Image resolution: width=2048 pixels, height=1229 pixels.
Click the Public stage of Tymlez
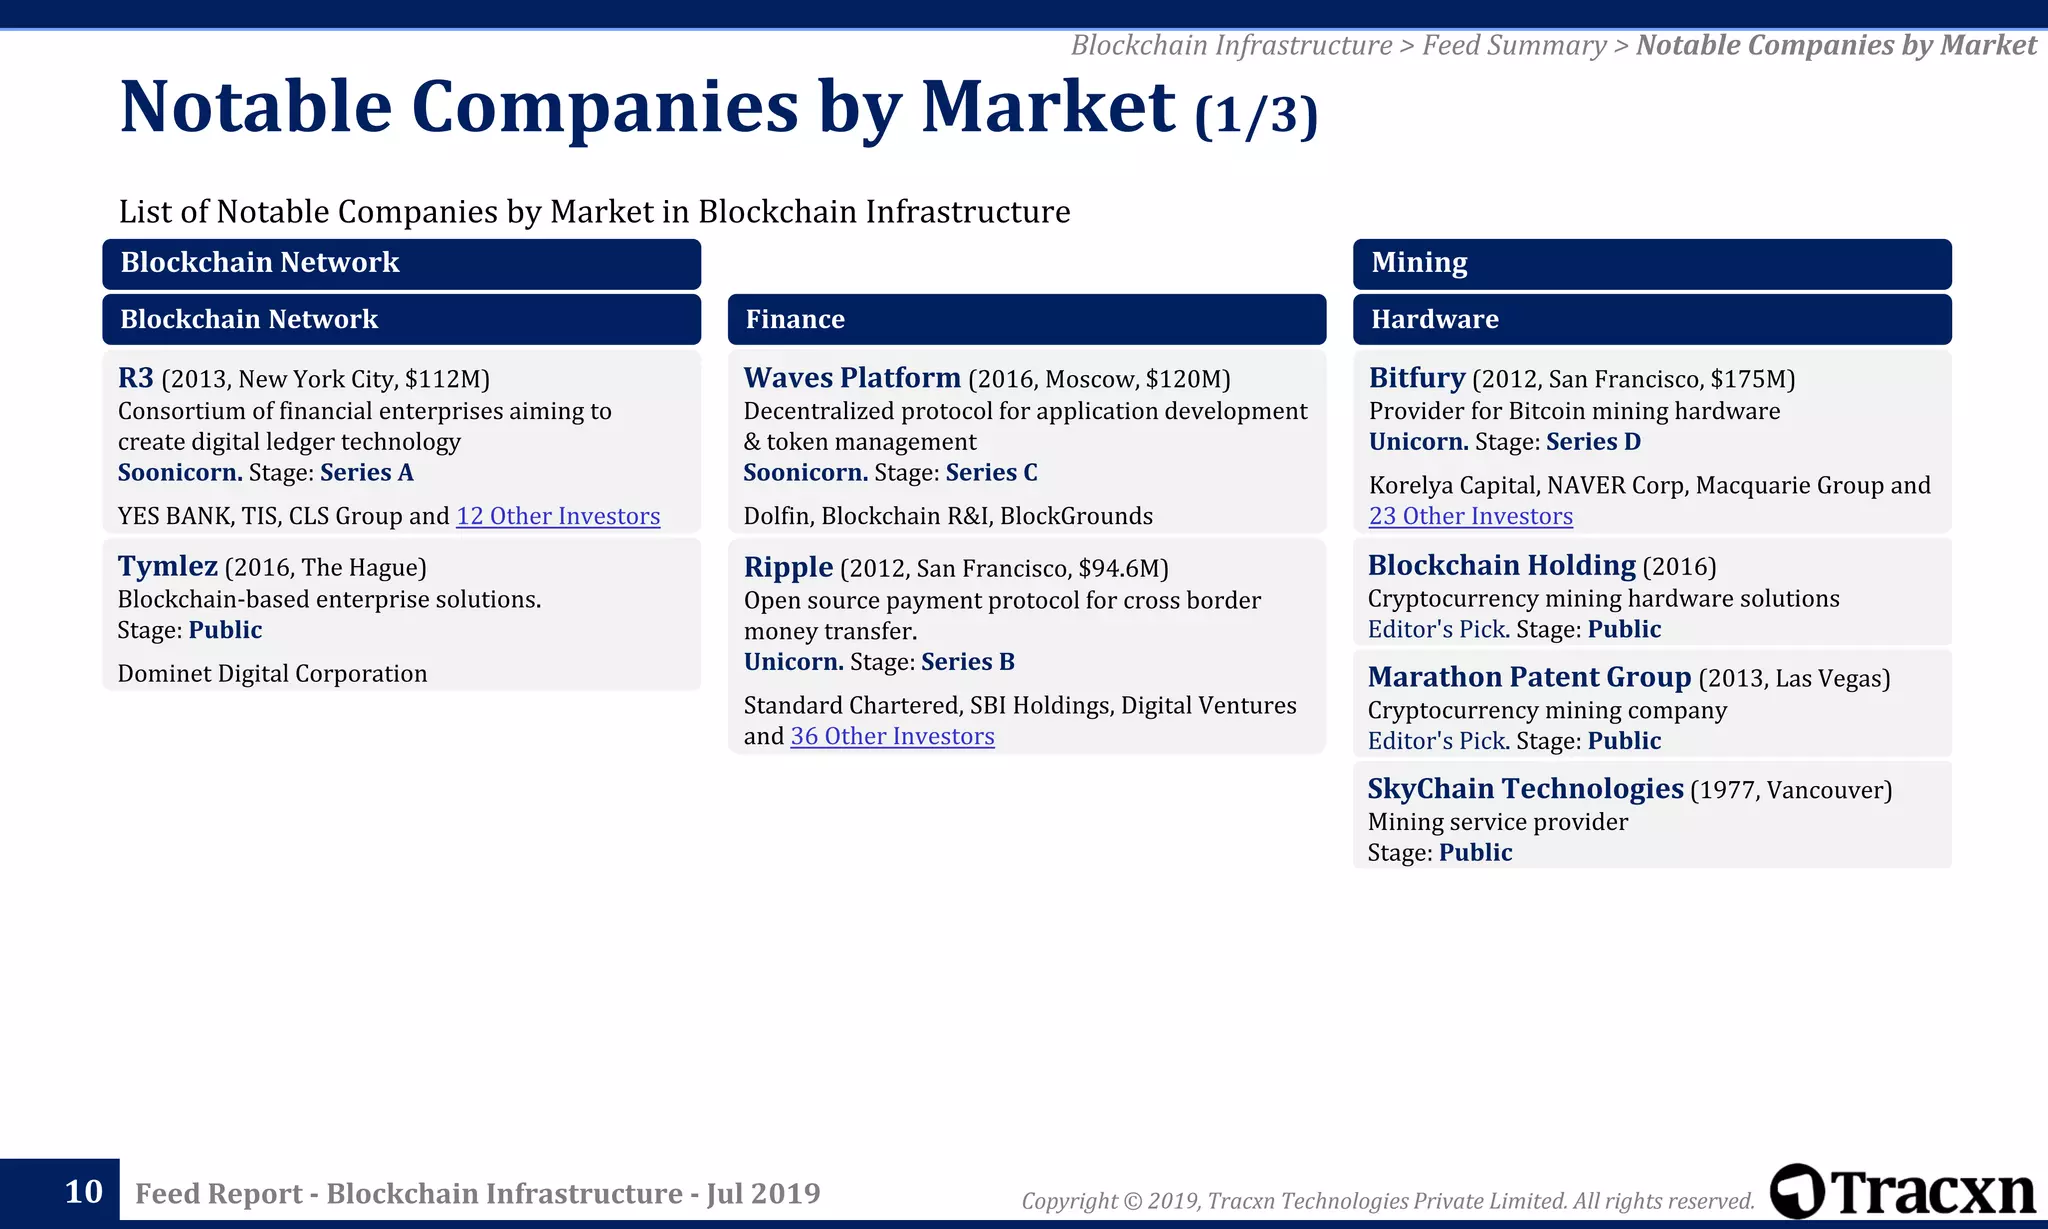225,630
